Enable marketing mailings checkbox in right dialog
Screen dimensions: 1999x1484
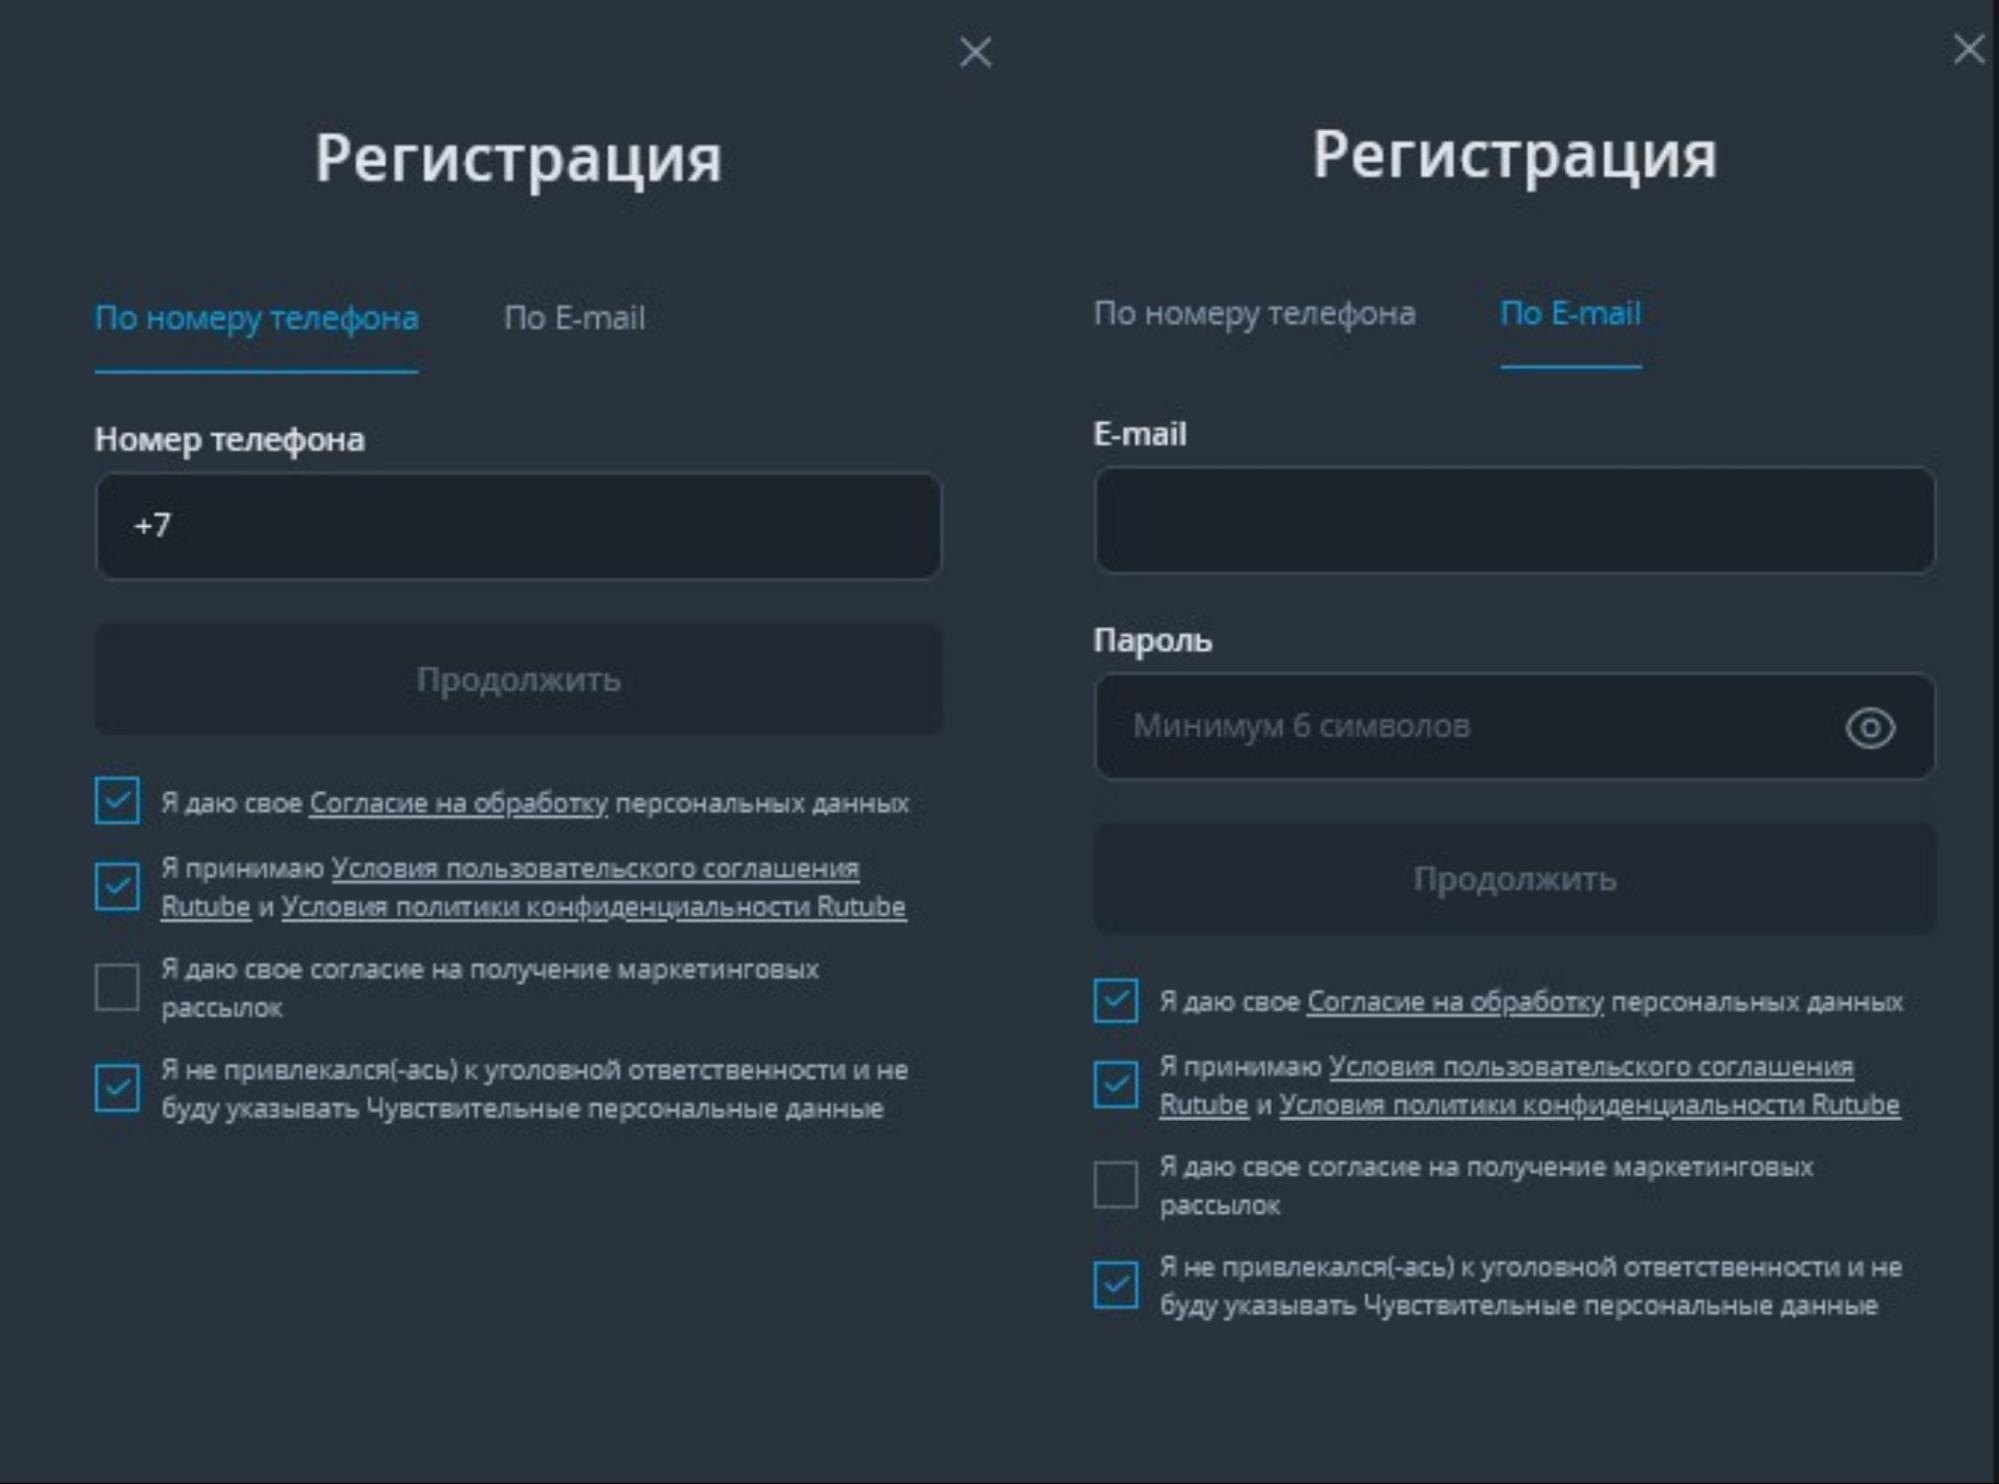1115,1185
